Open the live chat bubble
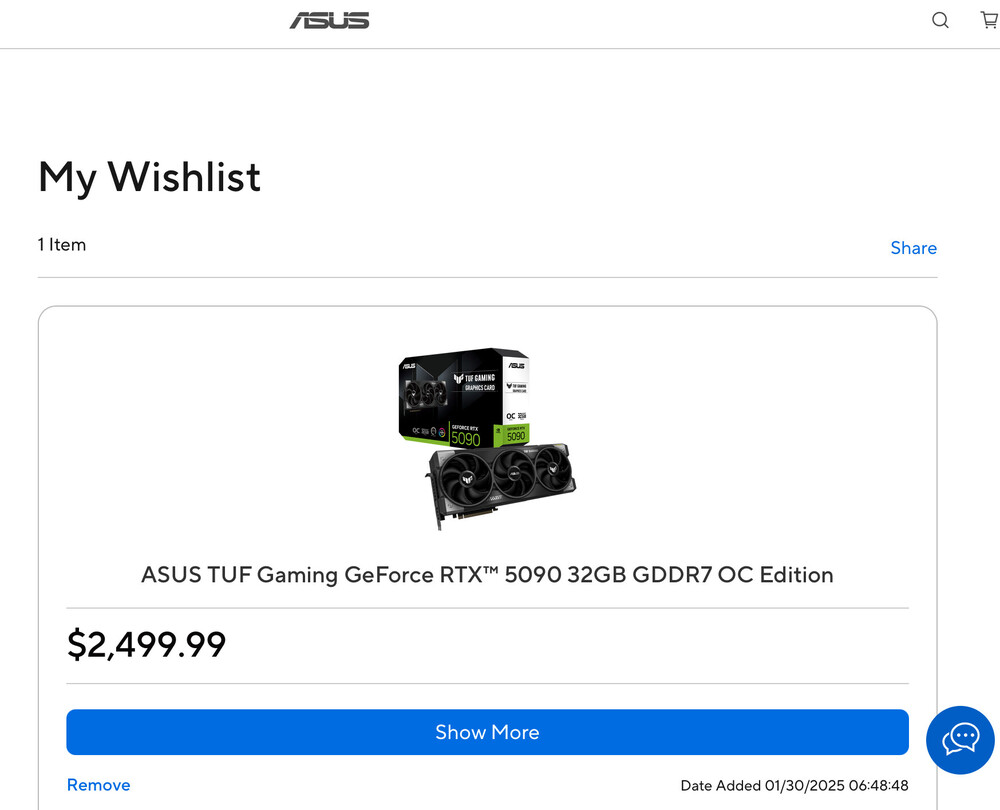This screenshot has height=810, width=1000. [x=960, y=740]
